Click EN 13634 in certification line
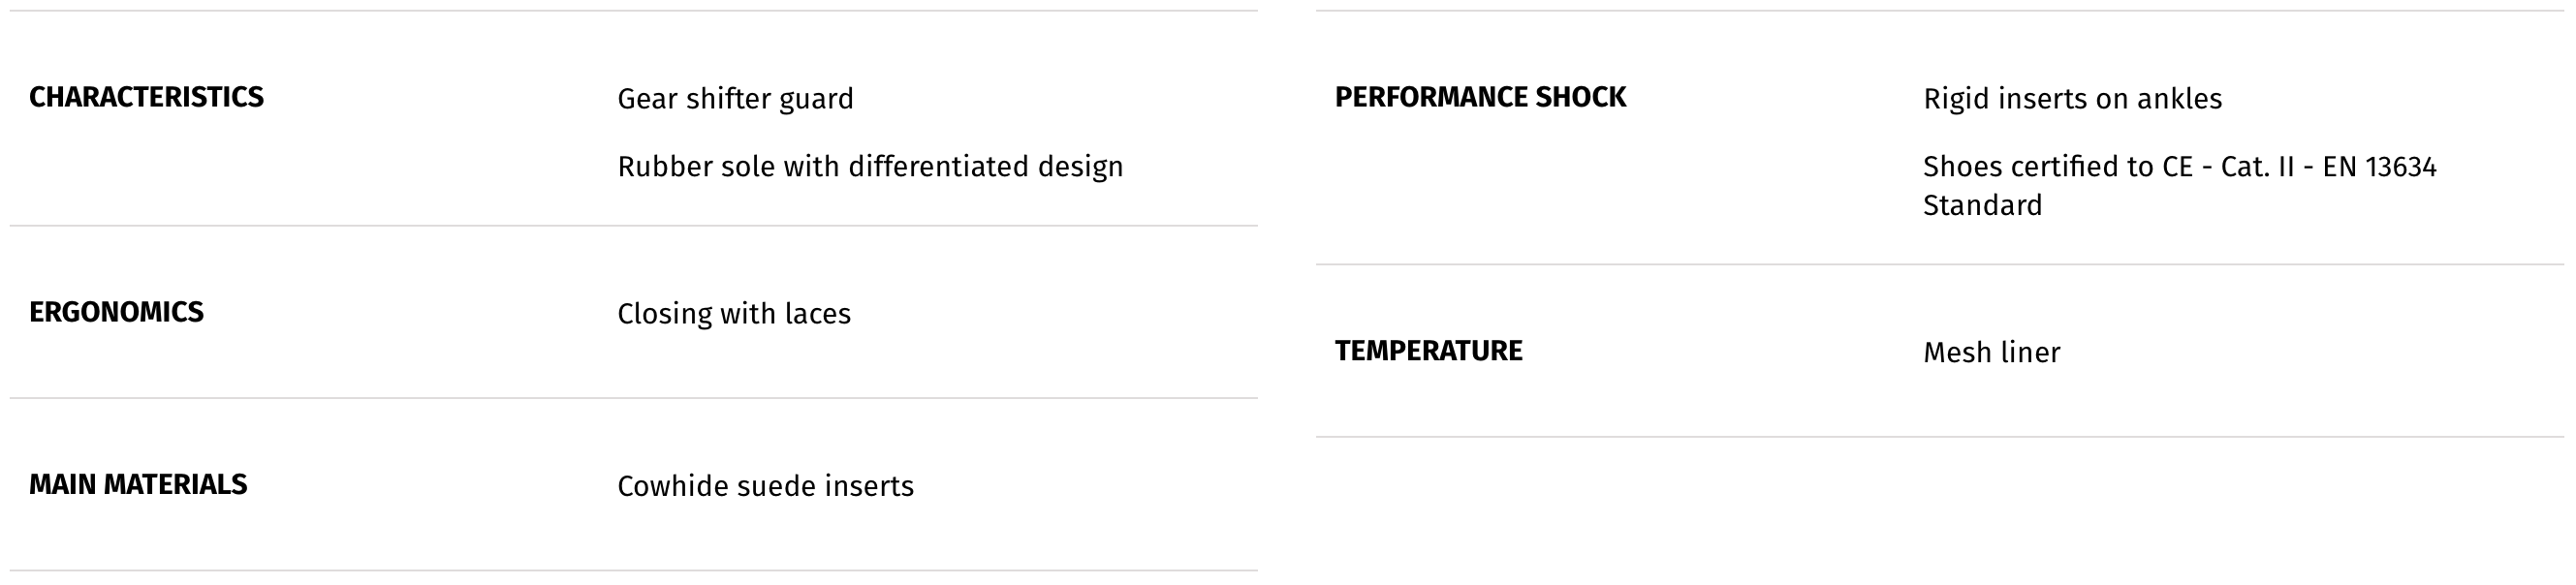This screenshot has width=2576, height=585. pyautogui.click(x=2379, y=166)
